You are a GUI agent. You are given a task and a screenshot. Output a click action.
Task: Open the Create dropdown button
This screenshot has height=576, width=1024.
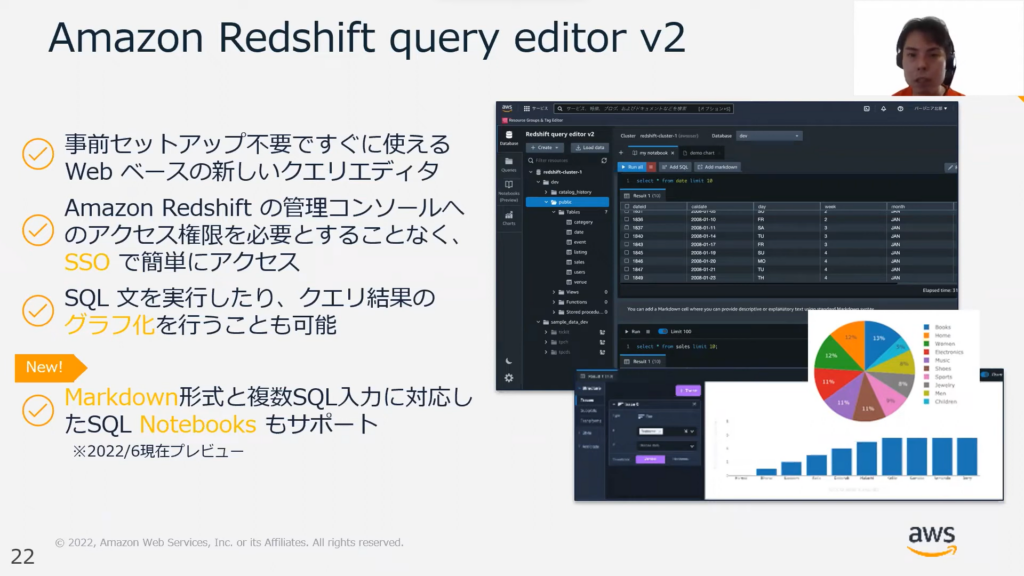click(544, 147)
